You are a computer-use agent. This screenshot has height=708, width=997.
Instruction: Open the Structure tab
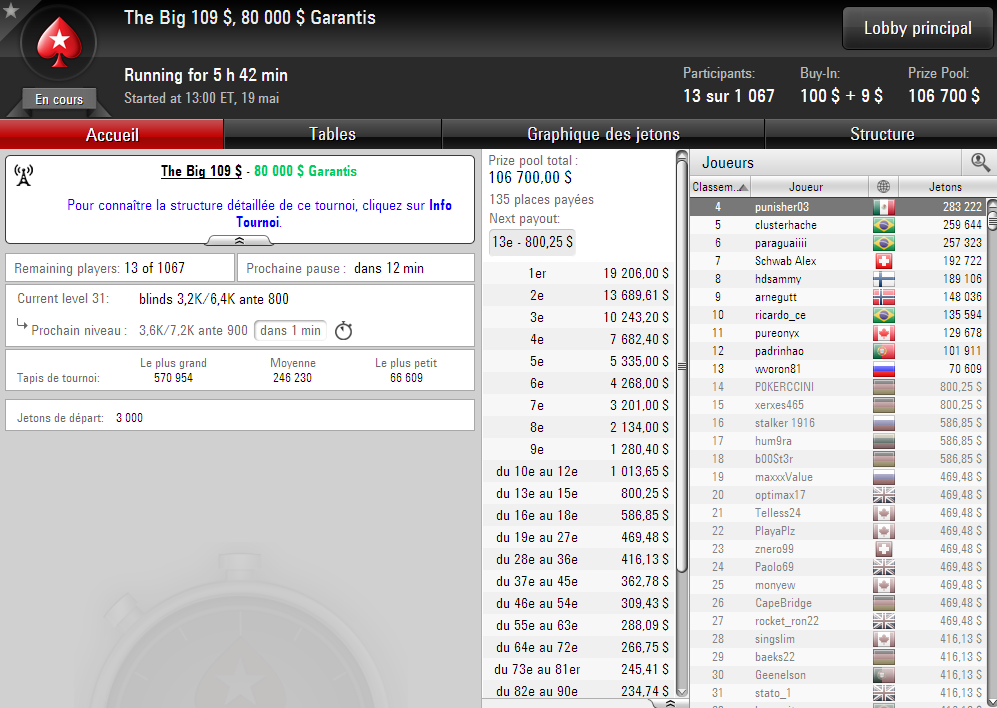click(x=882, y=134)
